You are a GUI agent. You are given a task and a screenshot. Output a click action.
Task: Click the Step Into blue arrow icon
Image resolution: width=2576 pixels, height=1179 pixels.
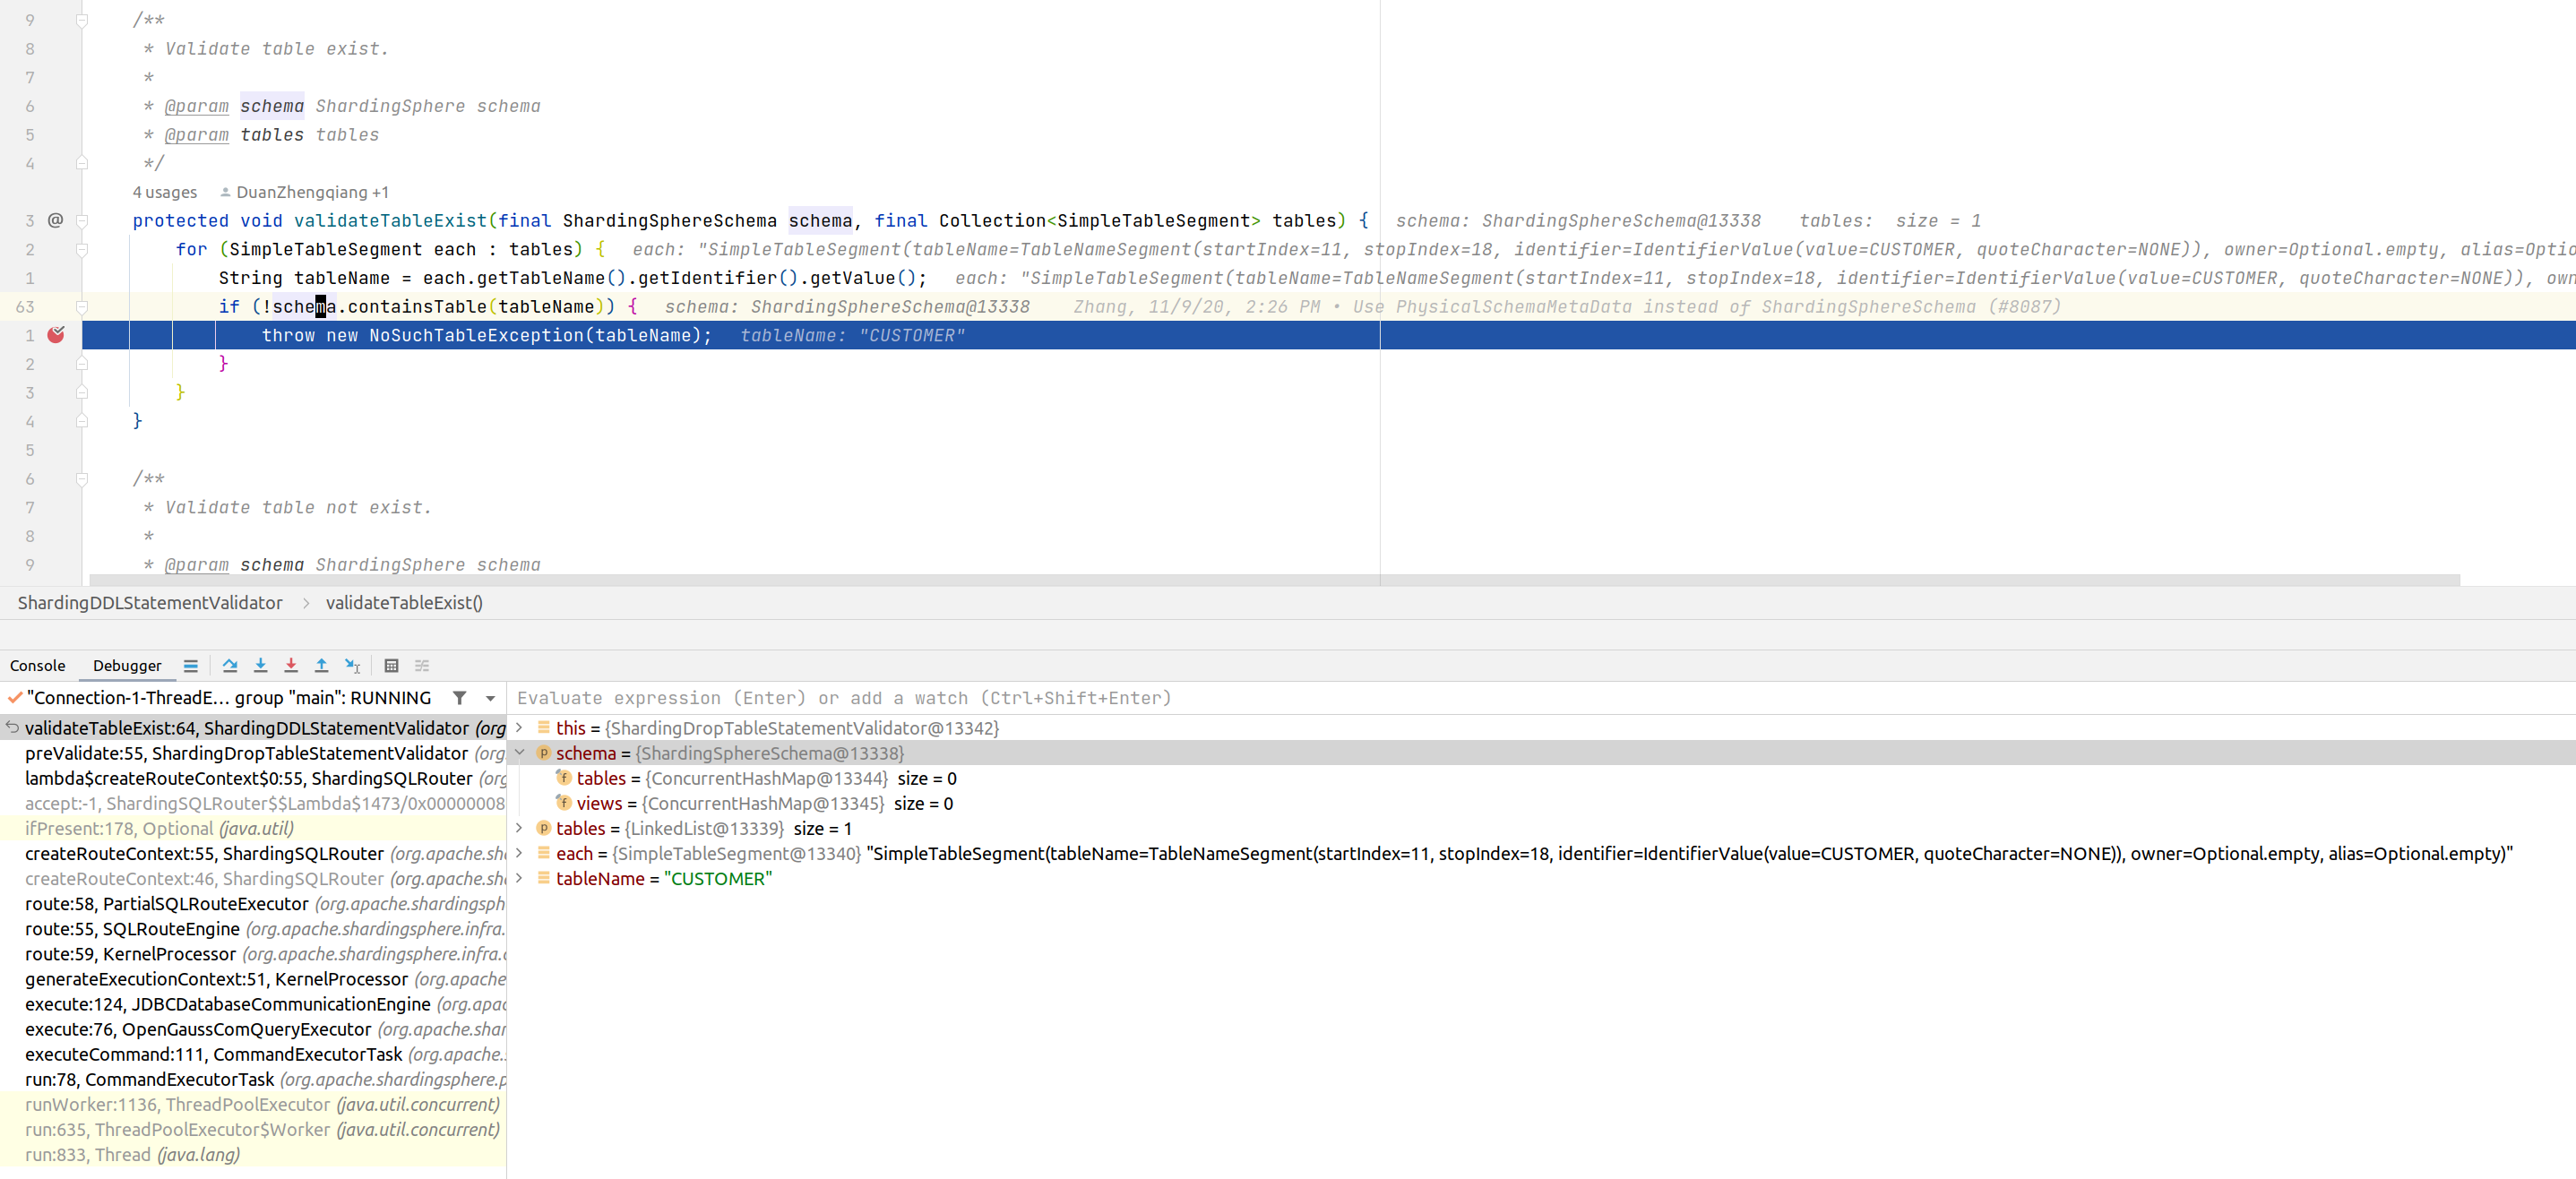[x=260, y=665]
